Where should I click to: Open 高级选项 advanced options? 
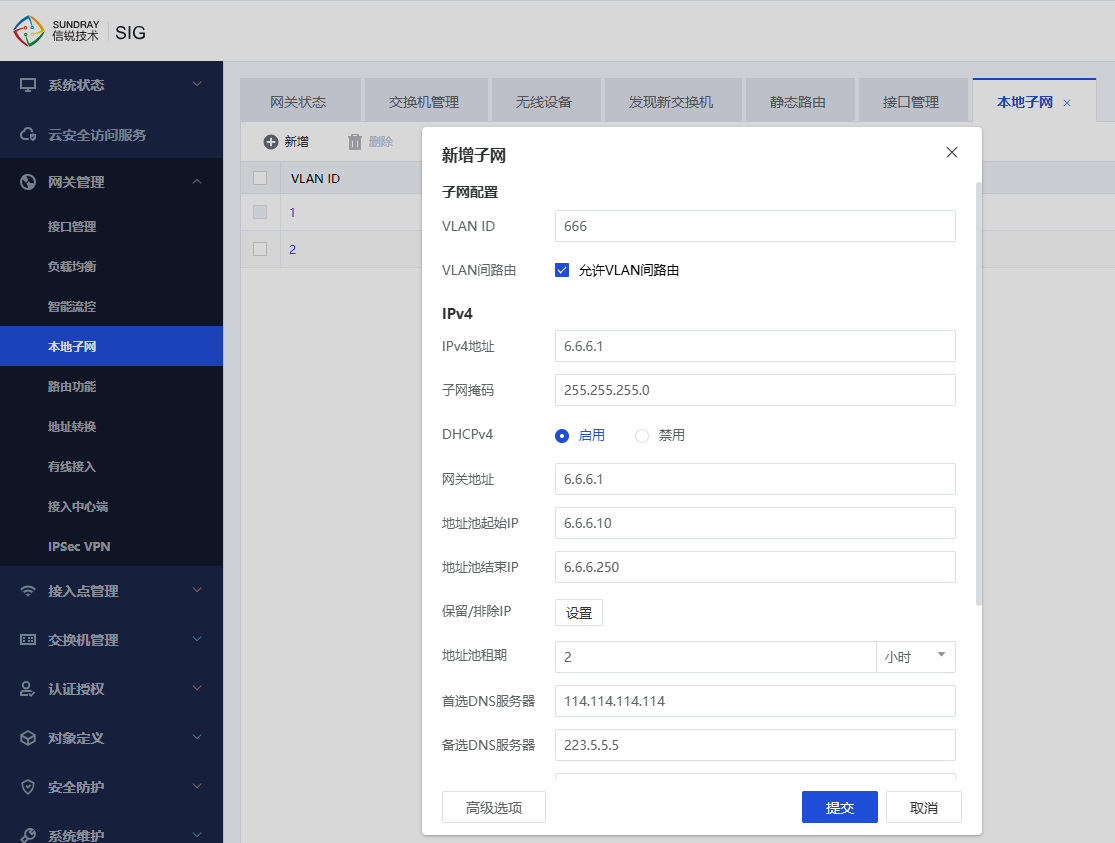494,808
